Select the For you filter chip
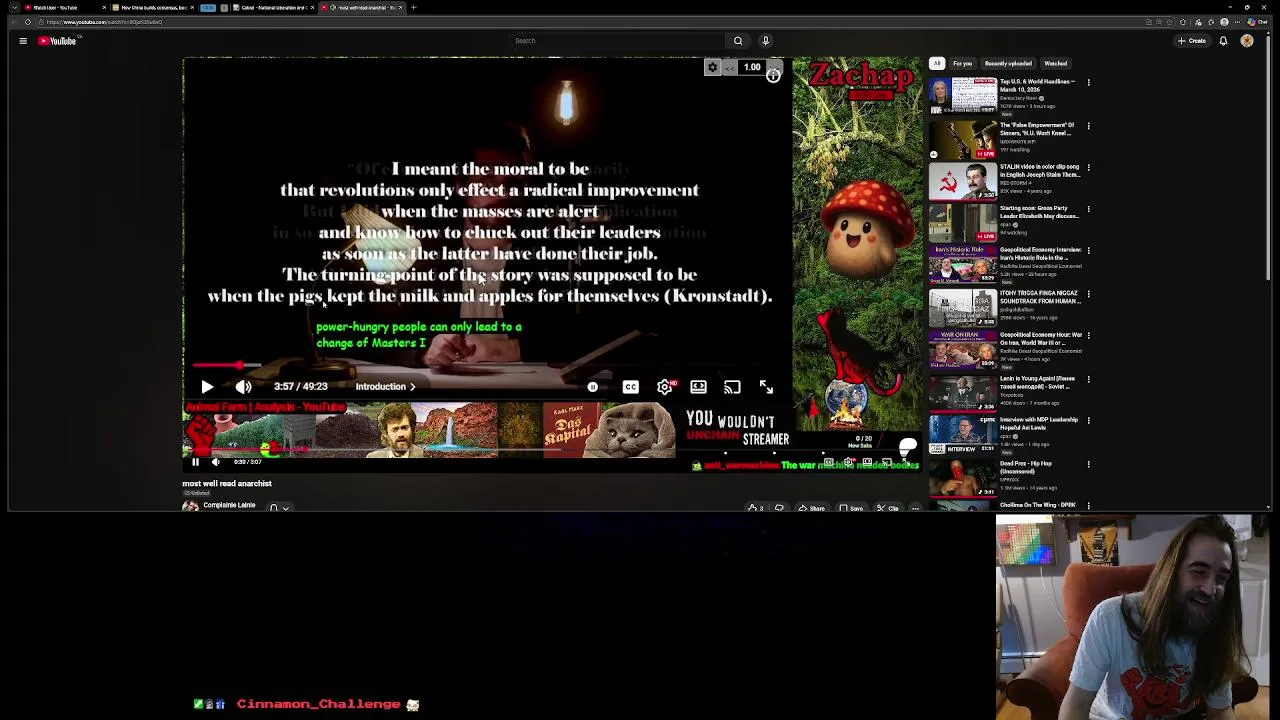1280x720 pixels. [x=962, y=64]
